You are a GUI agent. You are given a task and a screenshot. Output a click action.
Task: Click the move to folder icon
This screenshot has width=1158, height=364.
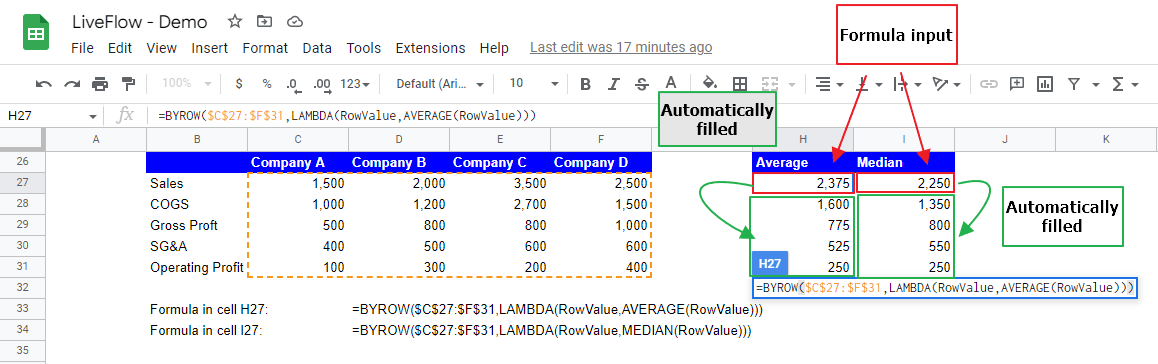264,21
